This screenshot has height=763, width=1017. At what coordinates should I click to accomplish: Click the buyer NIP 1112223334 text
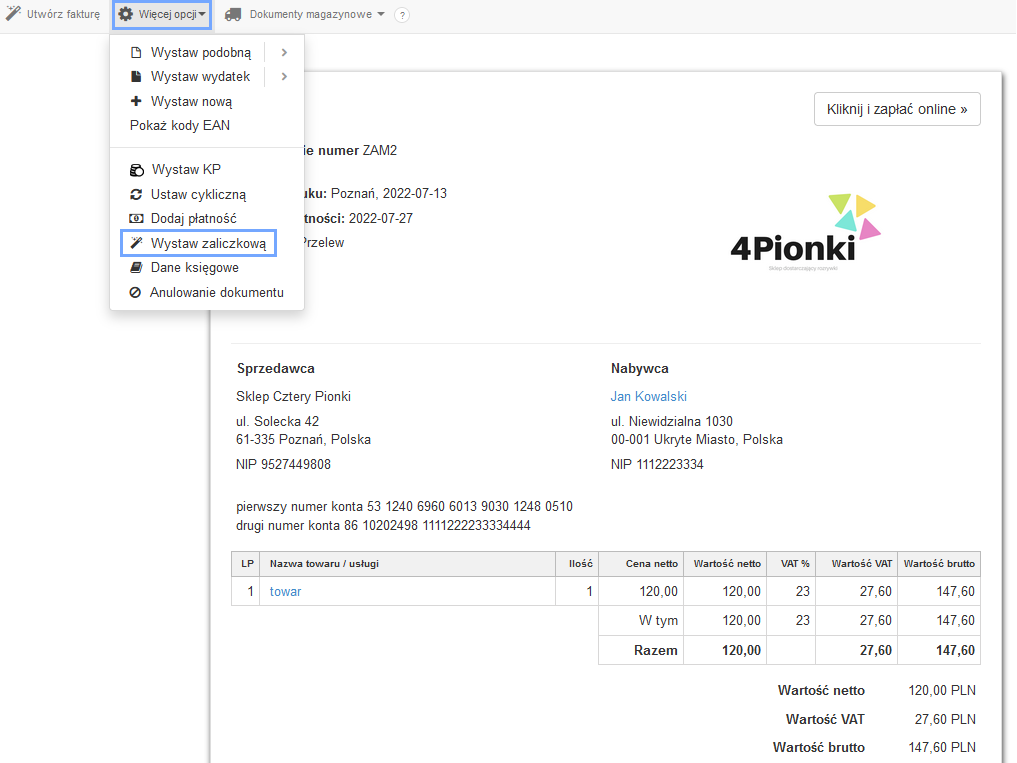coord(657,465)
